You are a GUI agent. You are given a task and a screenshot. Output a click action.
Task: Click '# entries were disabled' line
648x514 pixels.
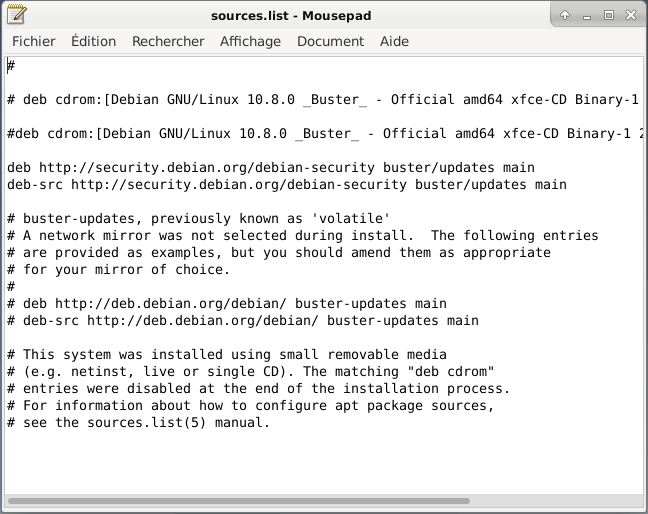[259, 388]
